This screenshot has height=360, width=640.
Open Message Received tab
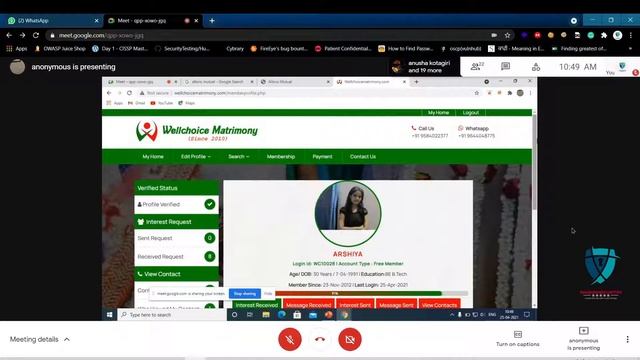(x=309, y=305)
